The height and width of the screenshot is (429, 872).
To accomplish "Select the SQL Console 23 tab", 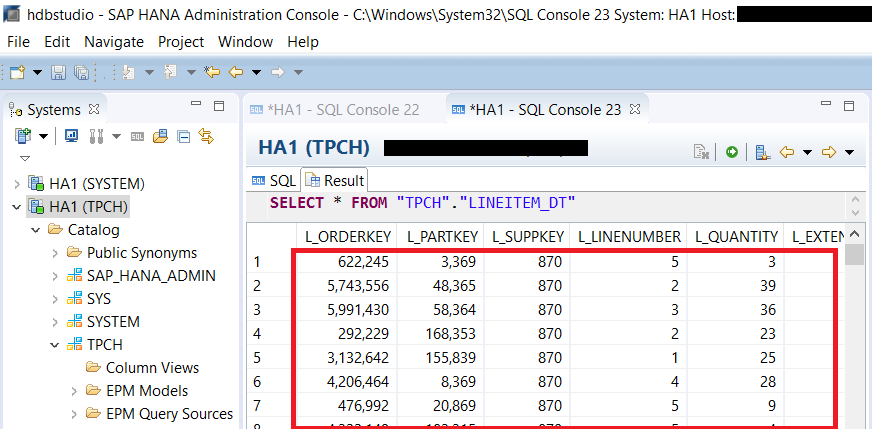I will click(x=536, y=110).
